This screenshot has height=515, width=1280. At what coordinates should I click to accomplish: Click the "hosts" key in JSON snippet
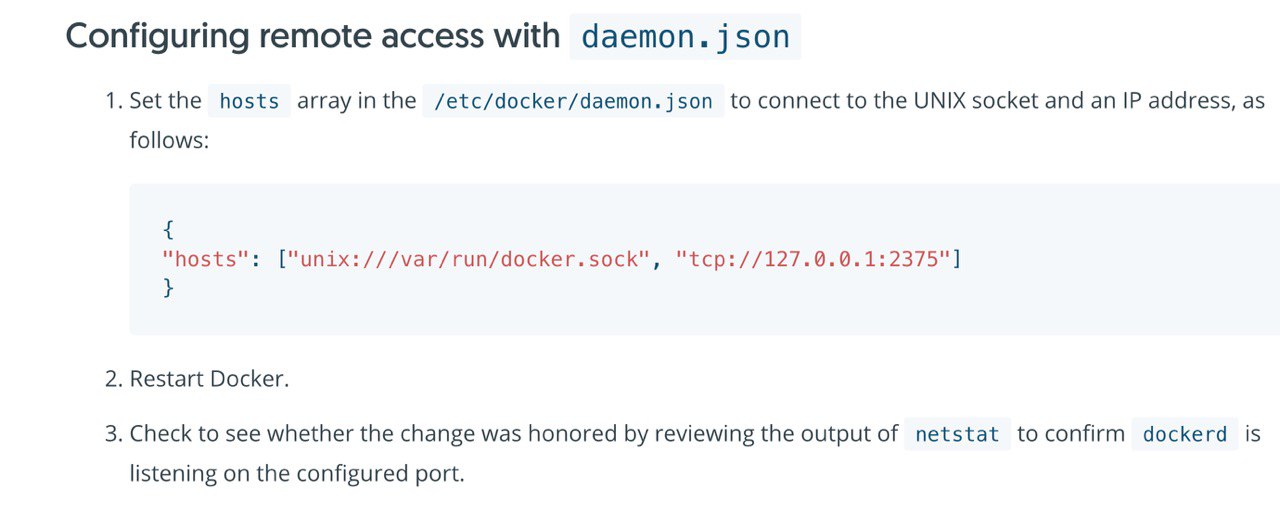click(205, 260)
